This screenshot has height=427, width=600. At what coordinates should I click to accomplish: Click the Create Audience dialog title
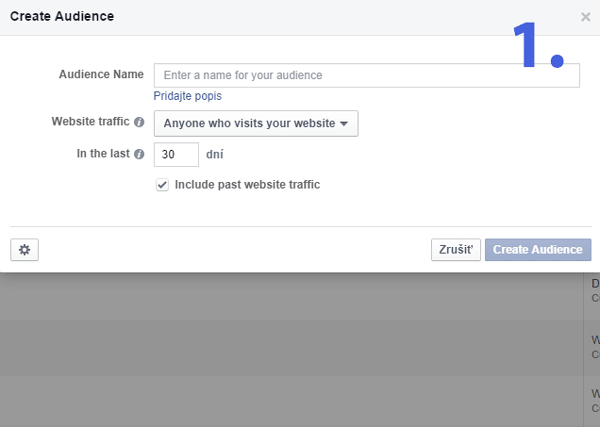coord(62,17)
